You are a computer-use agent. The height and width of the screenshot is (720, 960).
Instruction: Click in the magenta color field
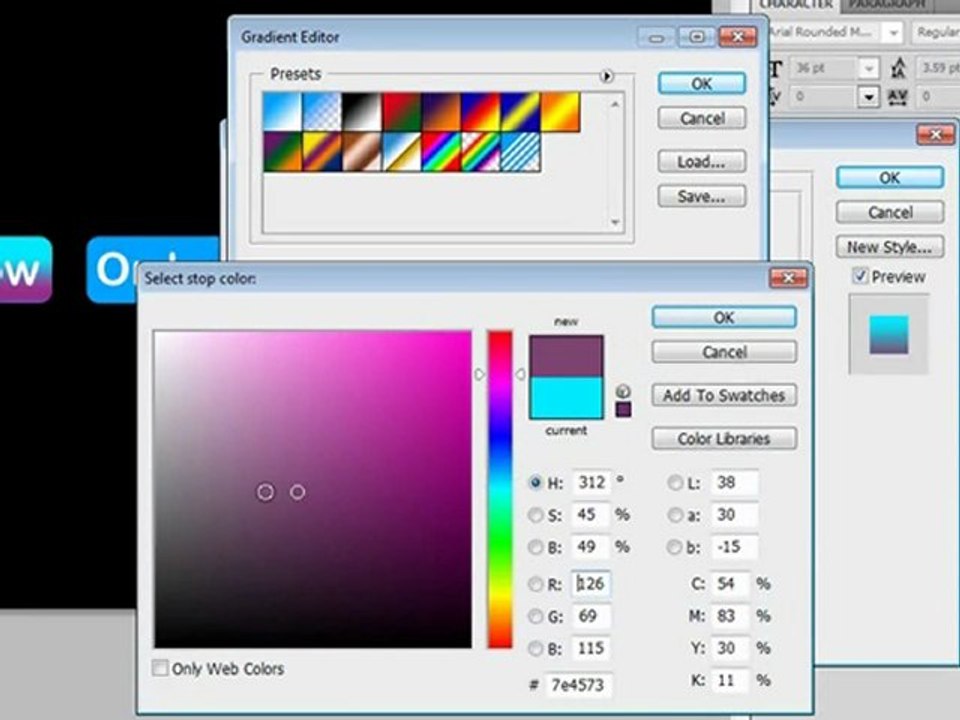tap(313, 489)
